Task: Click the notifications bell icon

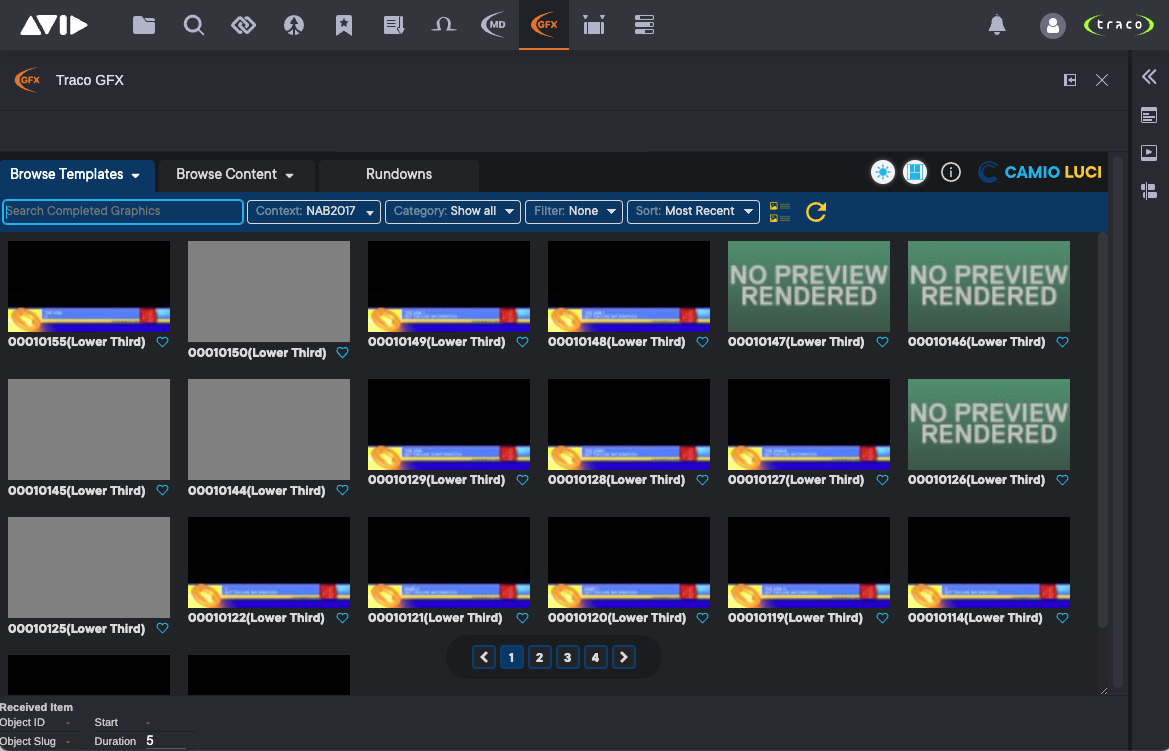Action: (x=996, y=25)
